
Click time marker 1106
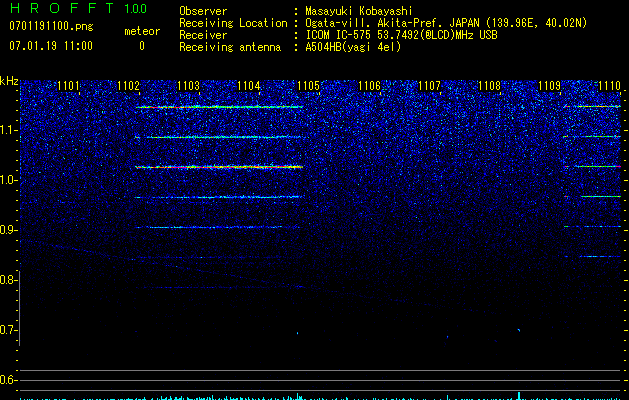coord(369,85)
